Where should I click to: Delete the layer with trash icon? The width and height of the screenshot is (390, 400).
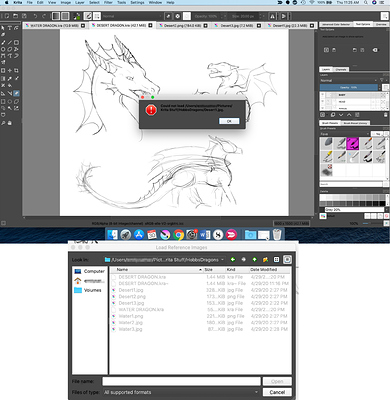click(386, 115)
